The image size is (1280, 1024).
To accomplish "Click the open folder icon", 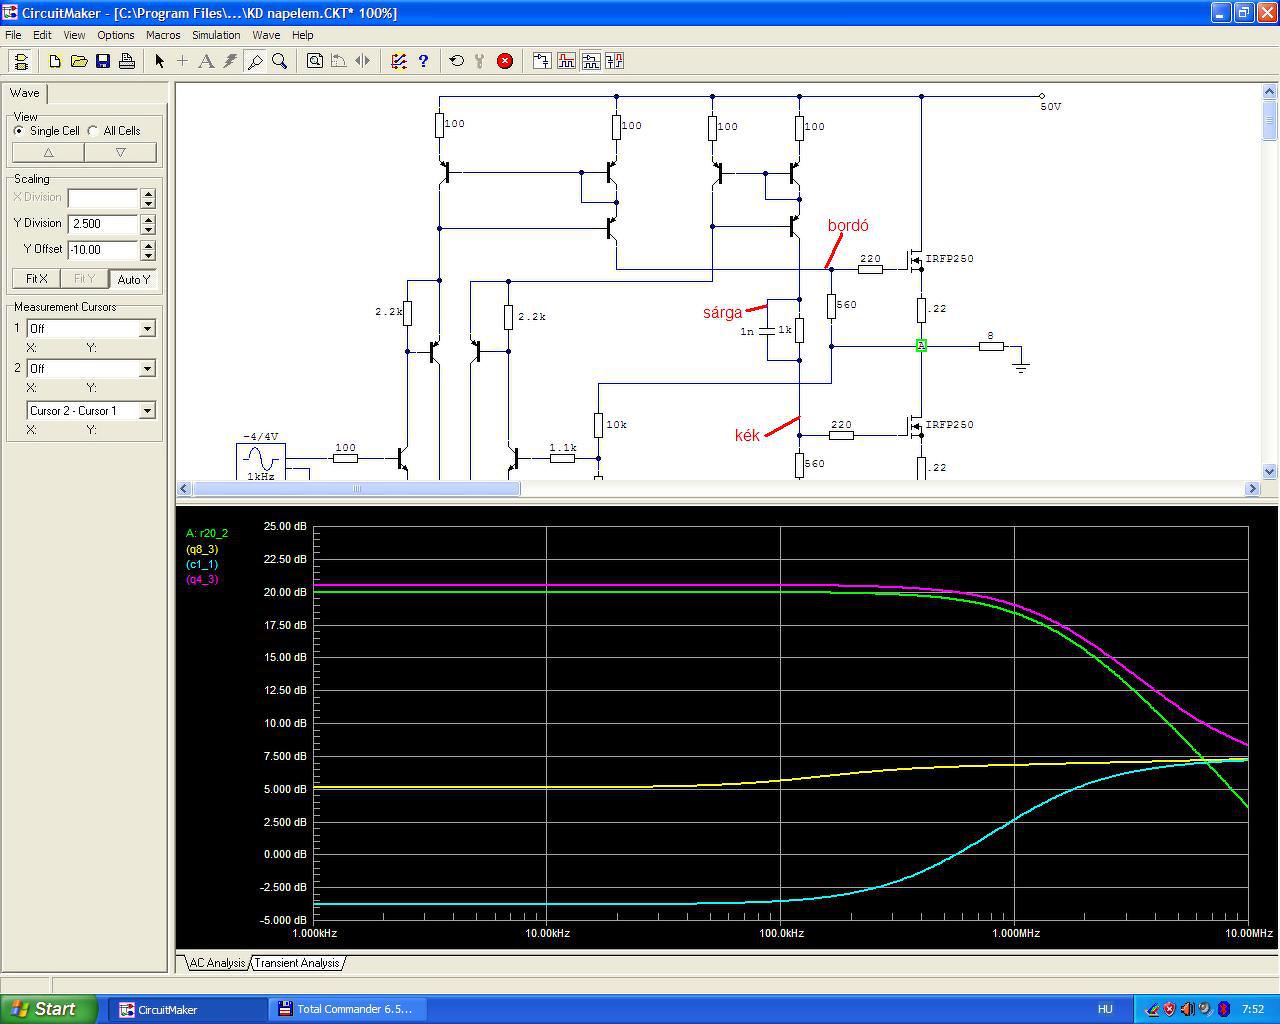I will tap(79, 61).
